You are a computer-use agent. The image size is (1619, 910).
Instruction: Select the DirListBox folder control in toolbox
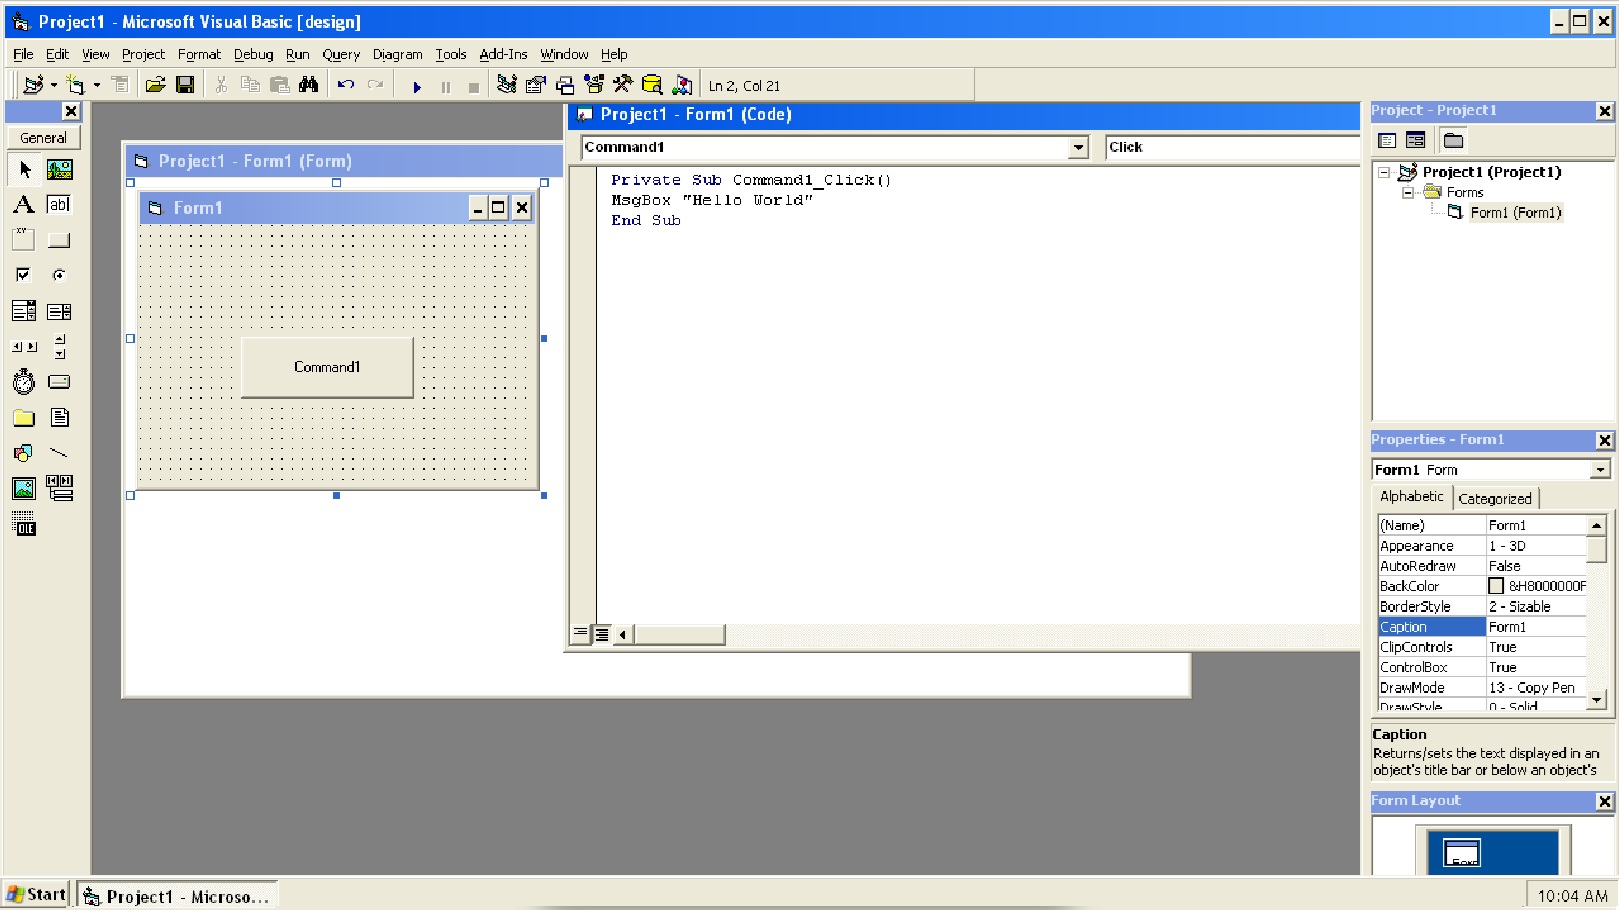point(24,418)
